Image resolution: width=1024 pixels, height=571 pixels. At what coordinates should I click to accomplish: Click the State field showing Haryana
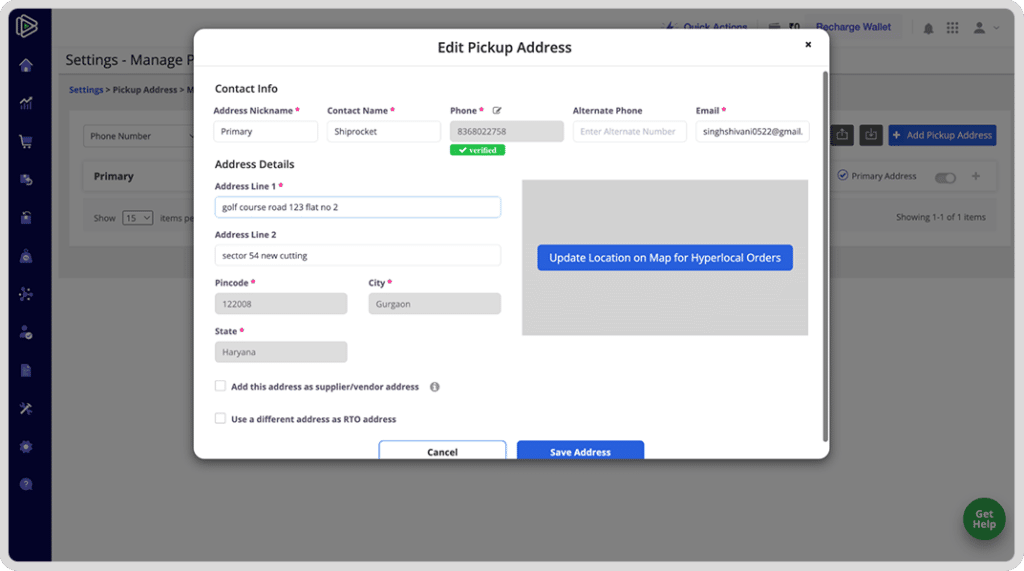[281, 352]
